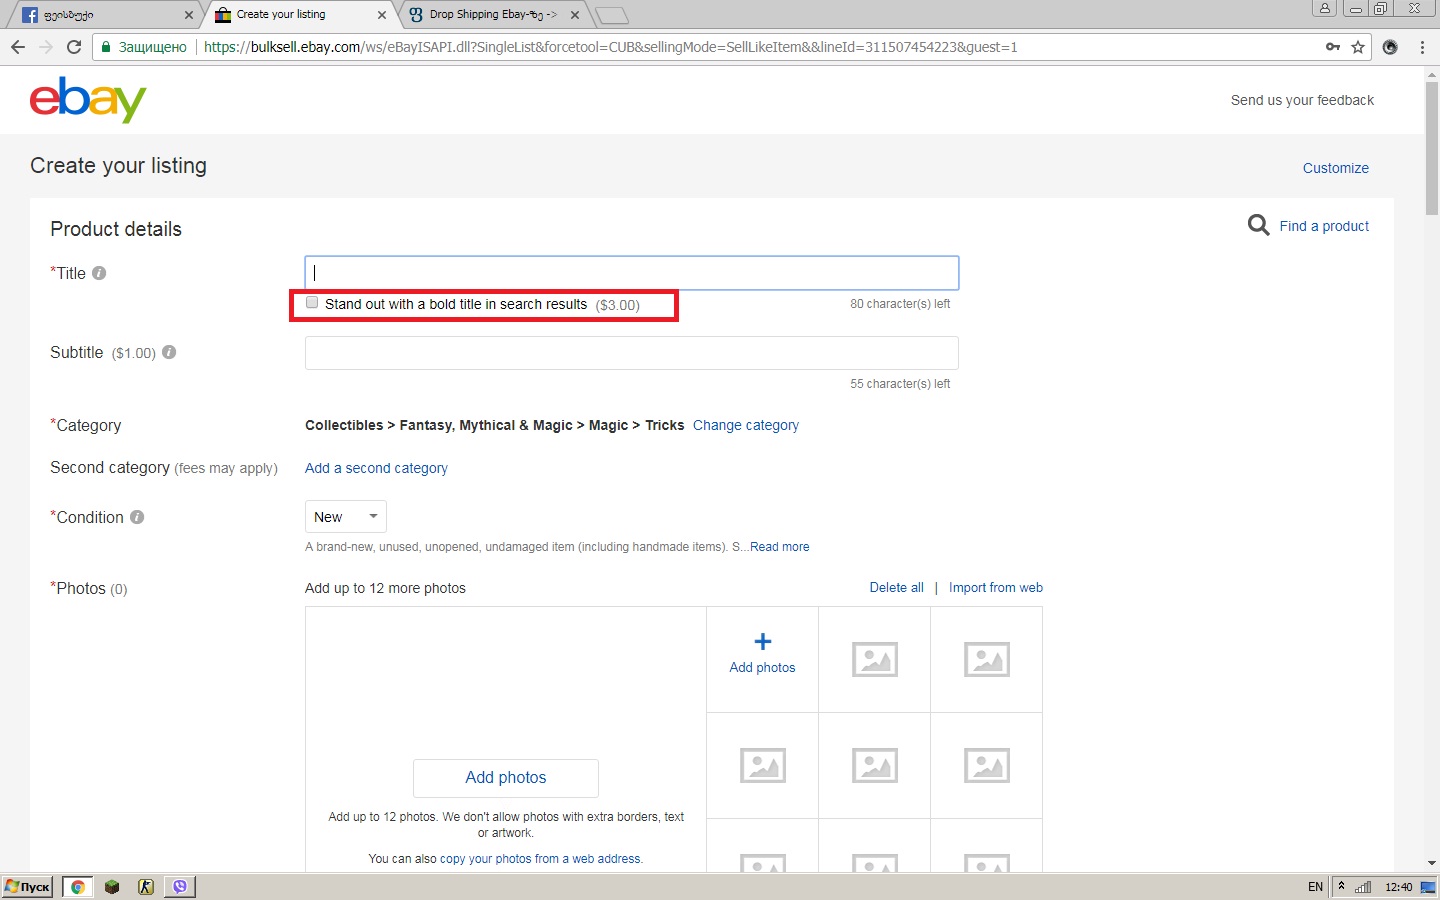Click the Пуск start button
This screenshot has width=1440, height=900.
click(27, 887)
